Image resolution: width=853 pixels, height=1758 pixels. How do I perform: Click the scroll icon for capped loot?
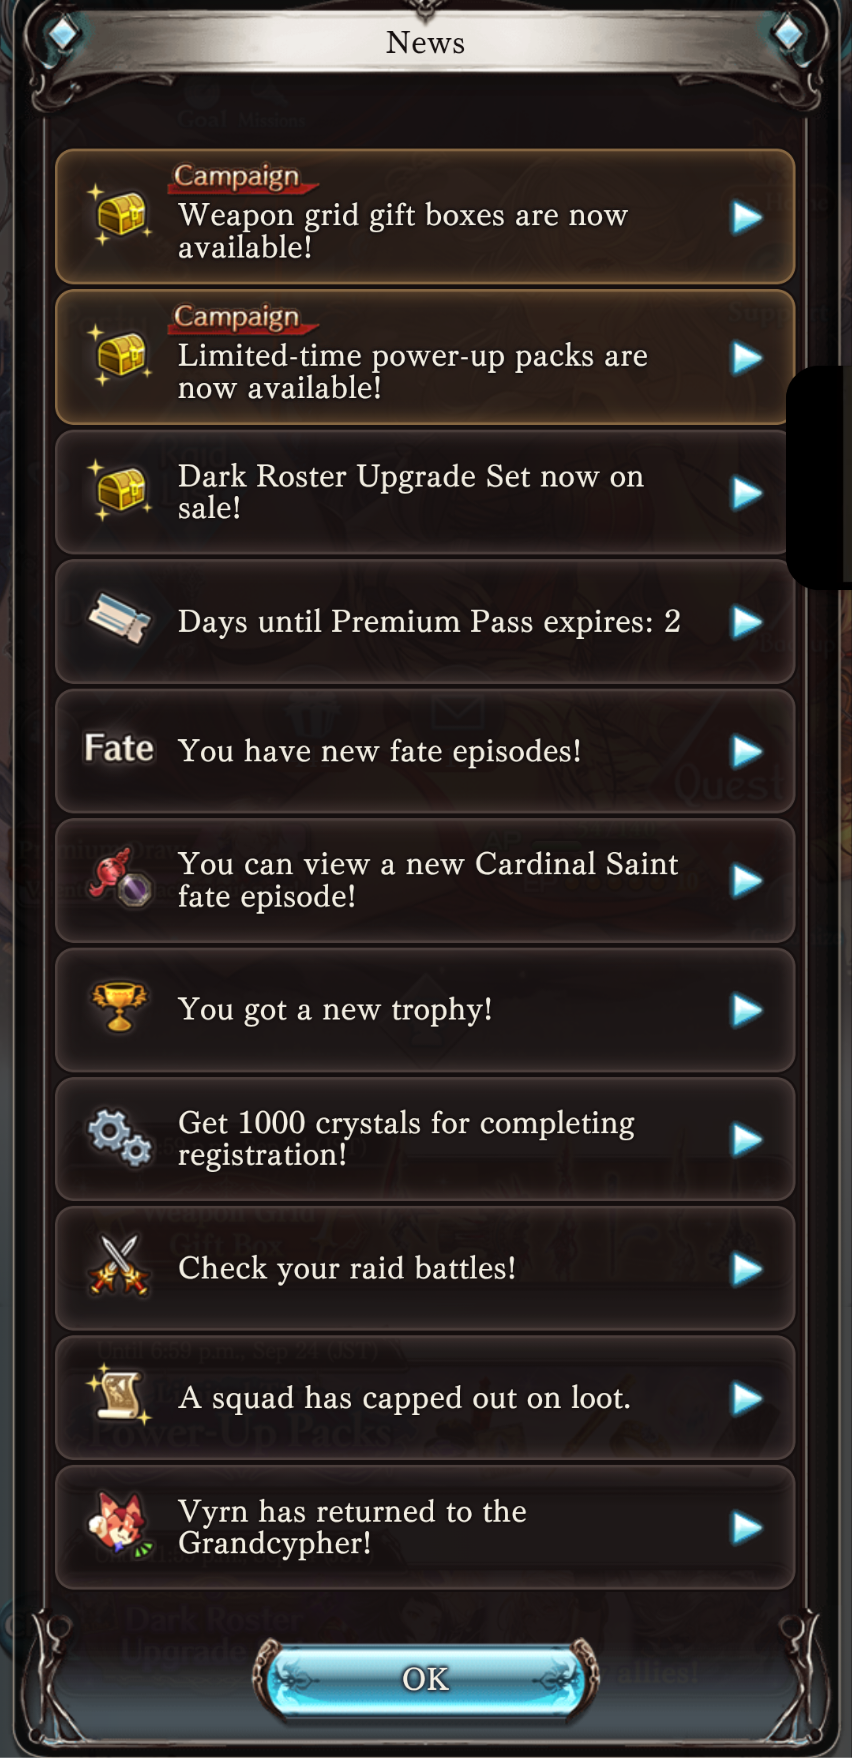(x=120, y=1395)
